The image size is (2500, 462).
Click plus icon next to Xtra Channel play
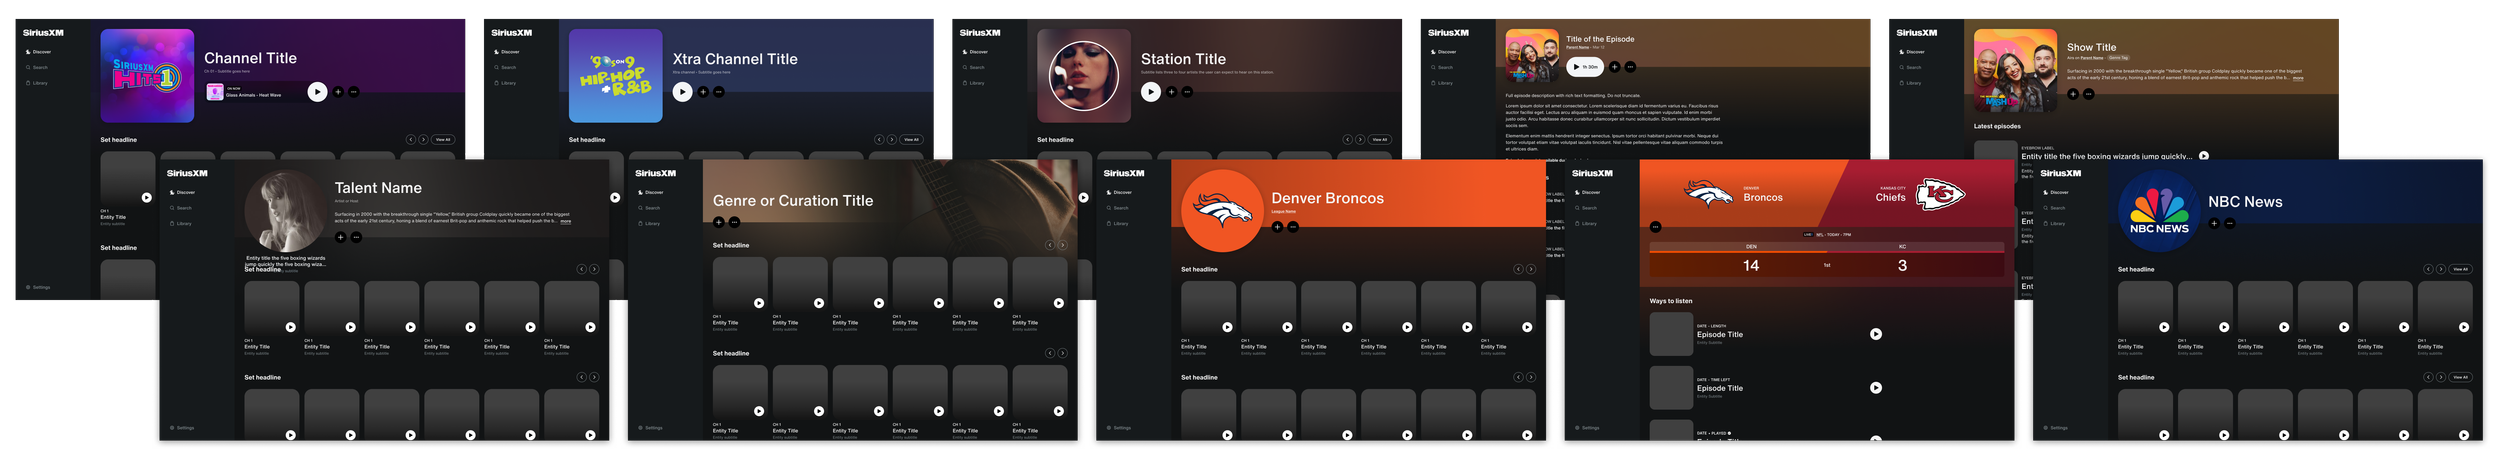pos(703,92)
